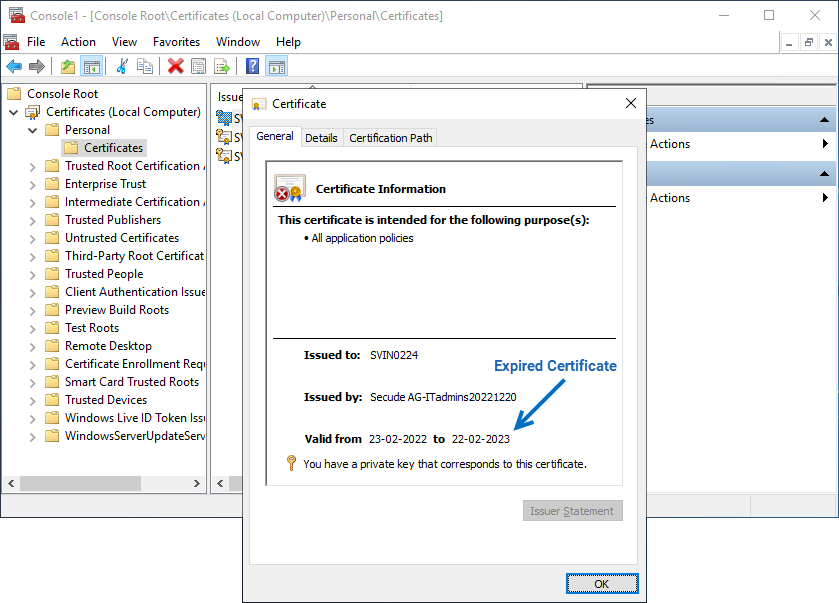Expand the Remote Desktop folder
Viewport: 839px width, 603px height.
pyautogui.click(x=33, y=346)
